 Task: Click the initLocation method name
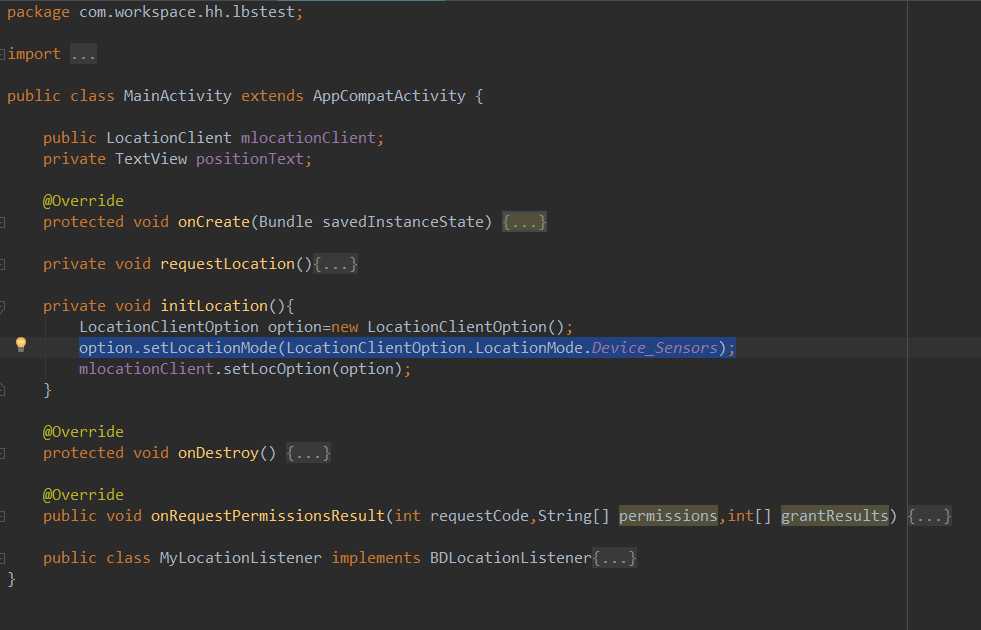coord(214,306)
